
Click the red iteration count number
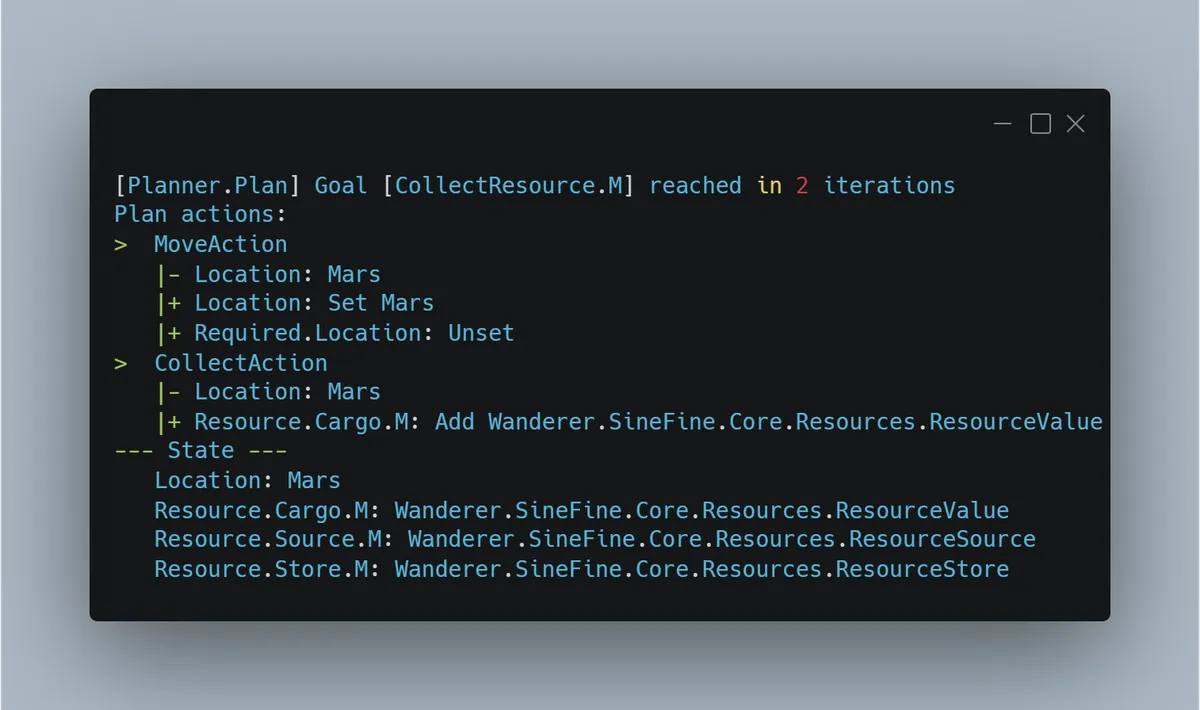coord(802,186)
